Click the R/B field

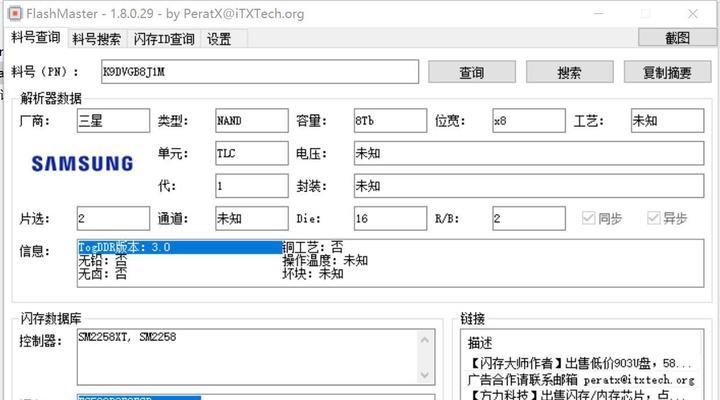[529, 218]
